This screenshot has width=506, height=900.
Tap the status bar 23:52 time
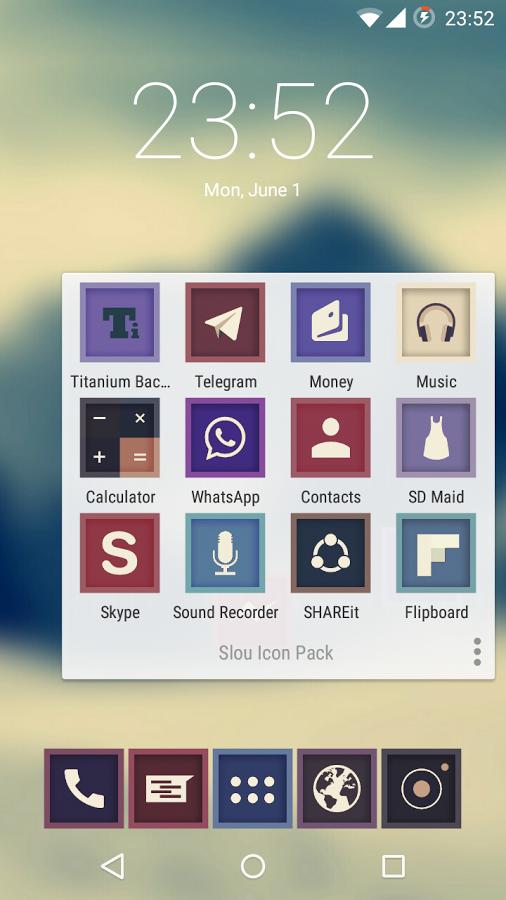(469, 18)
